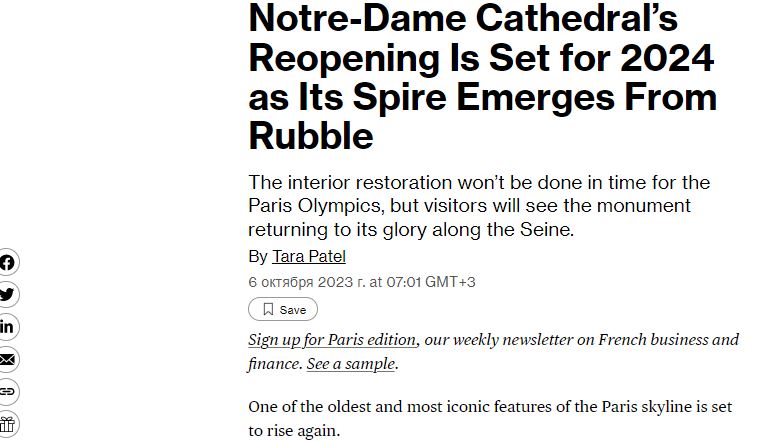This screenshot has height=441, width=777.
Task: Open the See a sample link
Action: [x=350, y=364]
